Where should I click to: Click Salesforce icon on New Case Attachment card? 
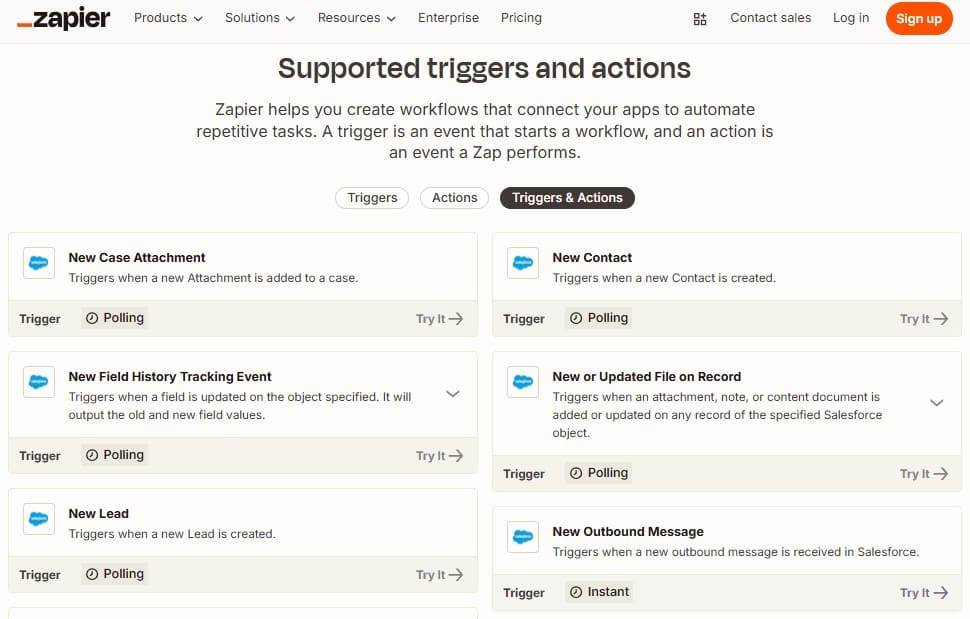click(38, 262)
